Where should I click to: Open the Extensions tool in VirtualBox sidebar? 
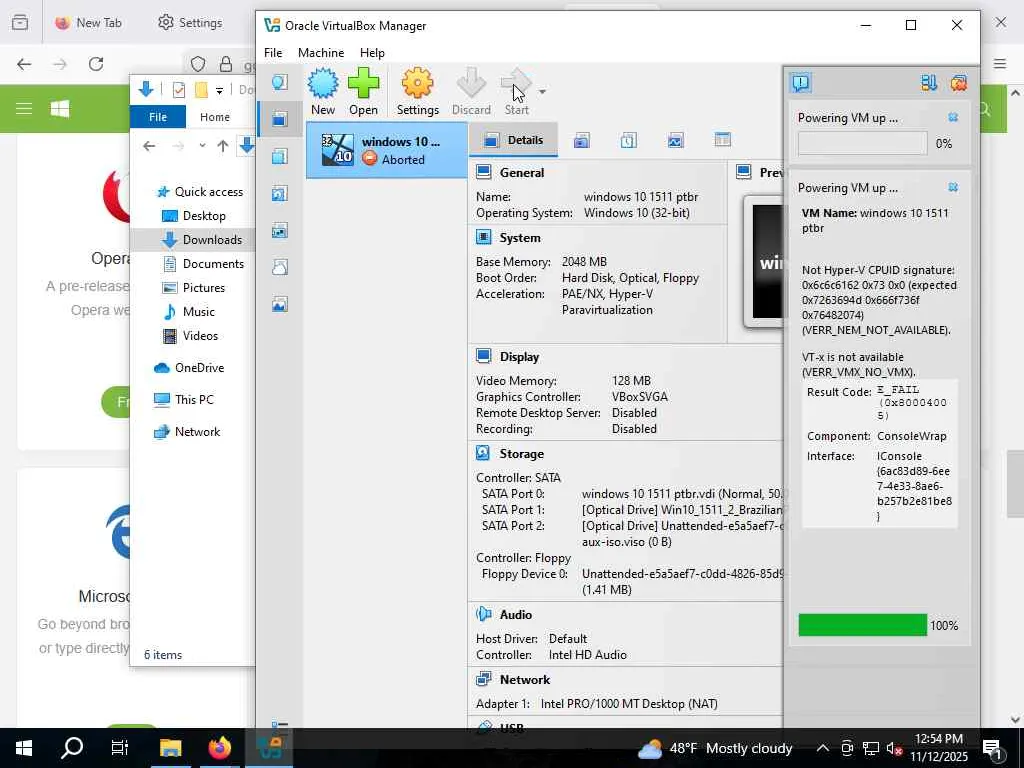[280, 156]
